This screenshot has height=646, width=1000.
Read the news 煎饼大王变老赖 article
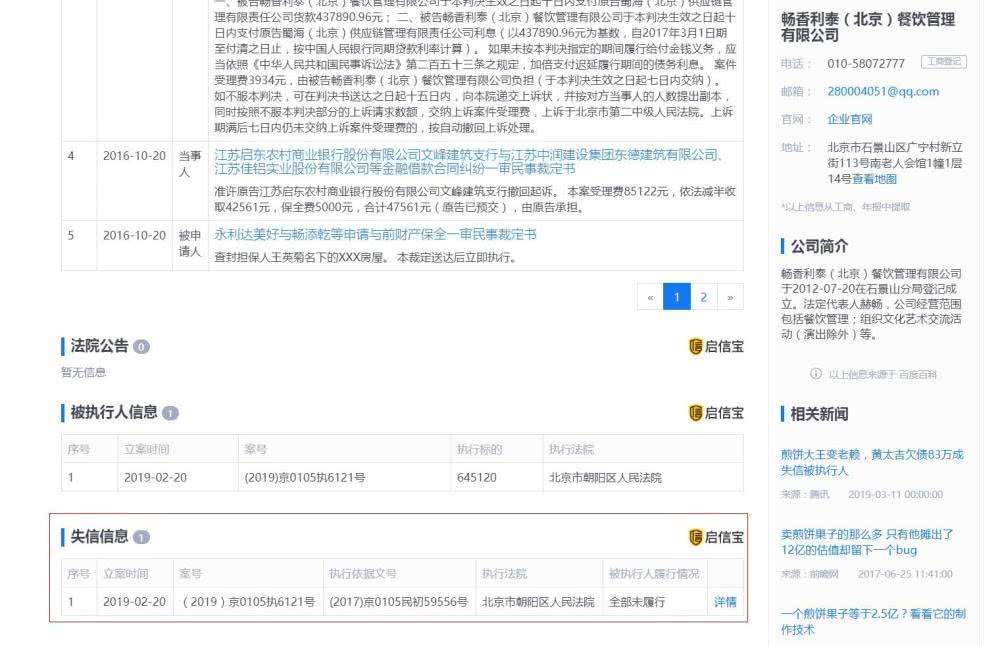click(x=871, y=462)
